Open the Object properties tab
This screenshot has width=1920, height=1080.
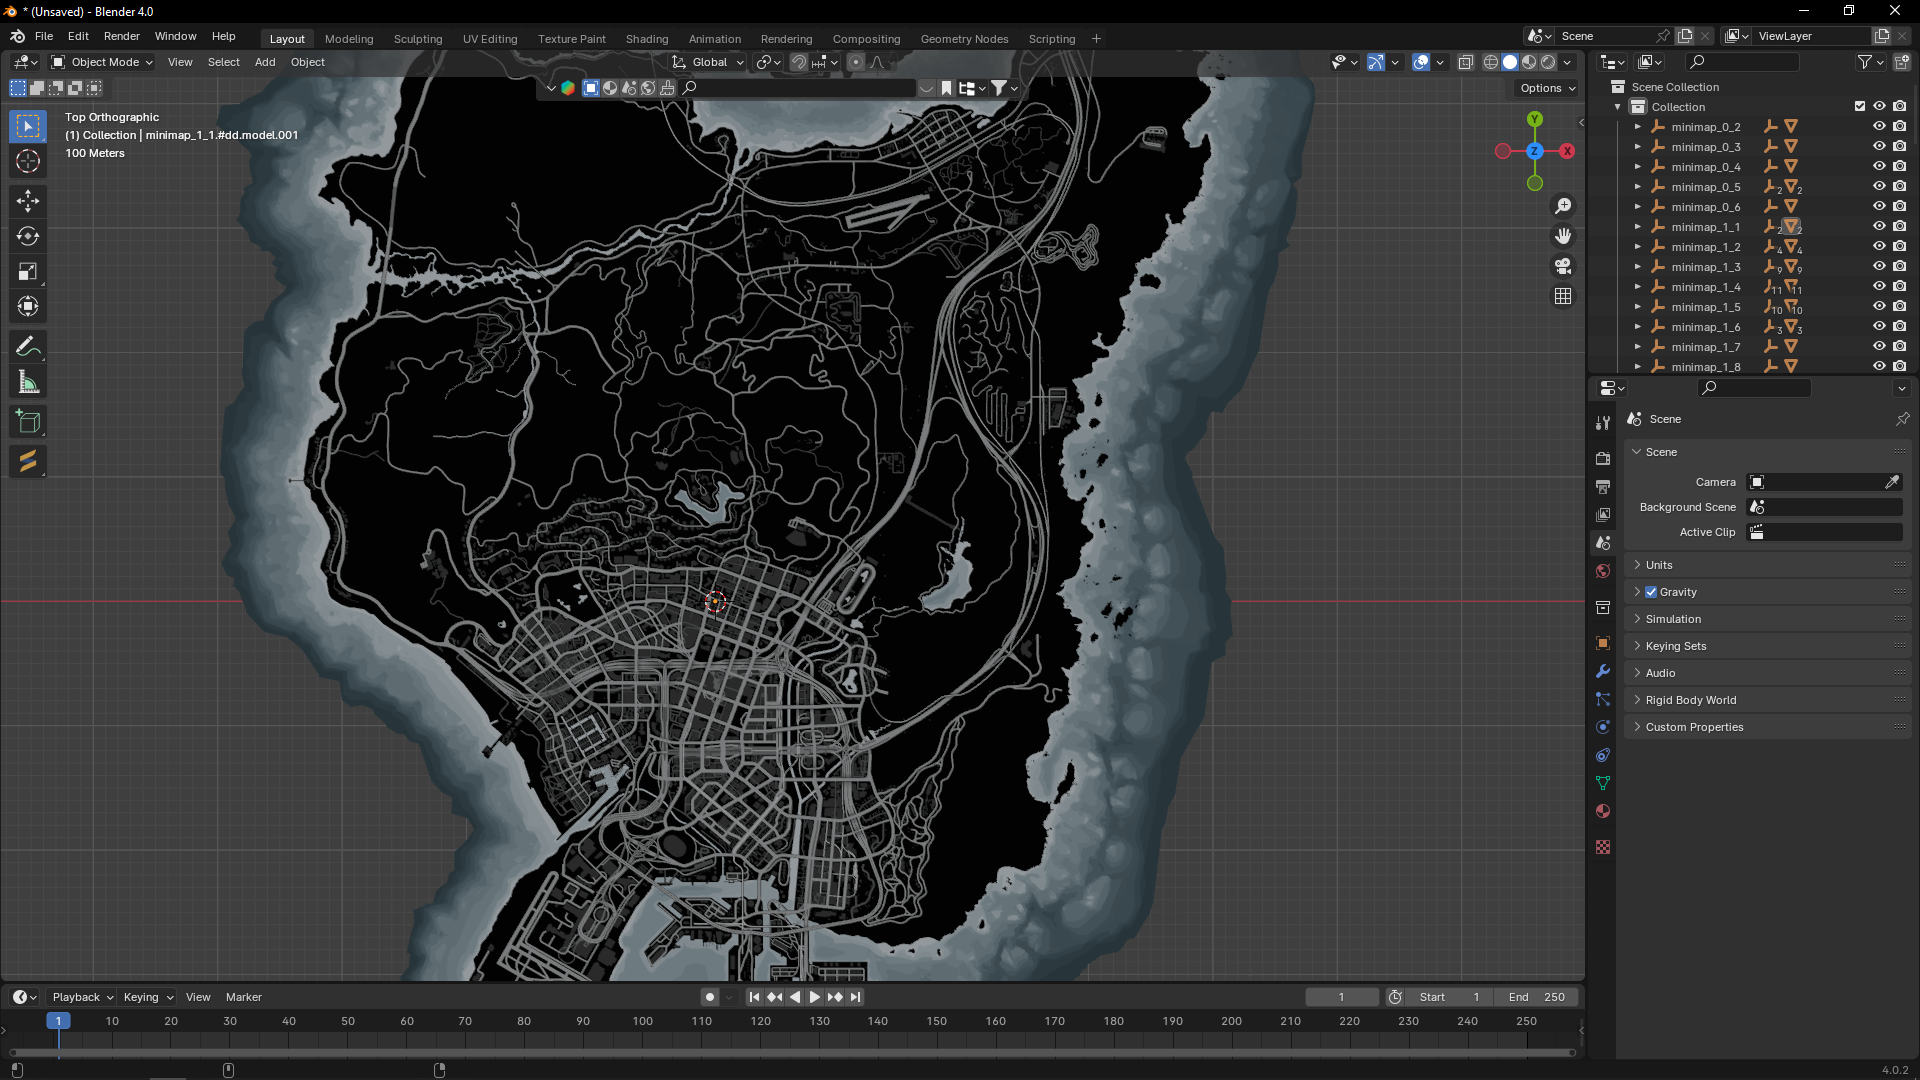[x=1603, y=643]
